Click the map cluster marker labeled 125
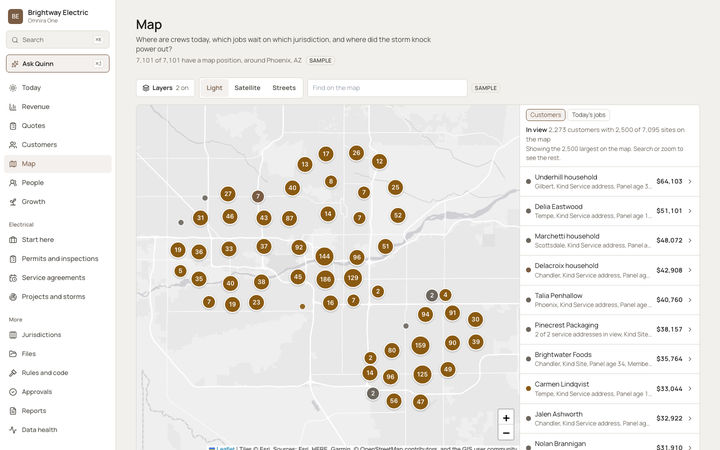Screen dimensions: 720x450 click(422, 374)
